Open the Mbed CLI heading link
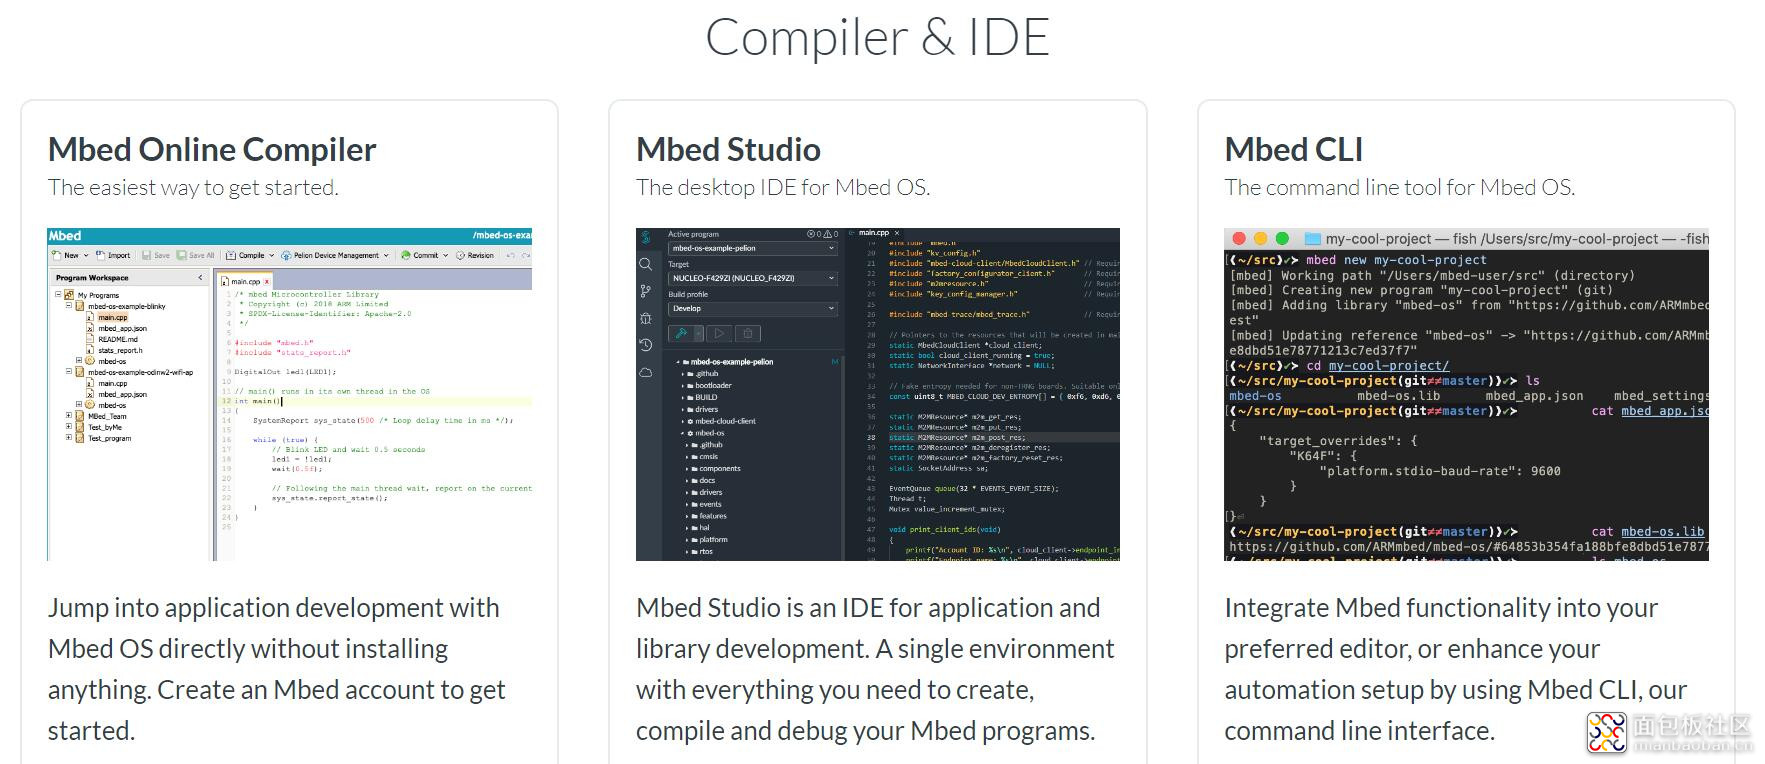1765x764 pixels. pos(1293,150)
